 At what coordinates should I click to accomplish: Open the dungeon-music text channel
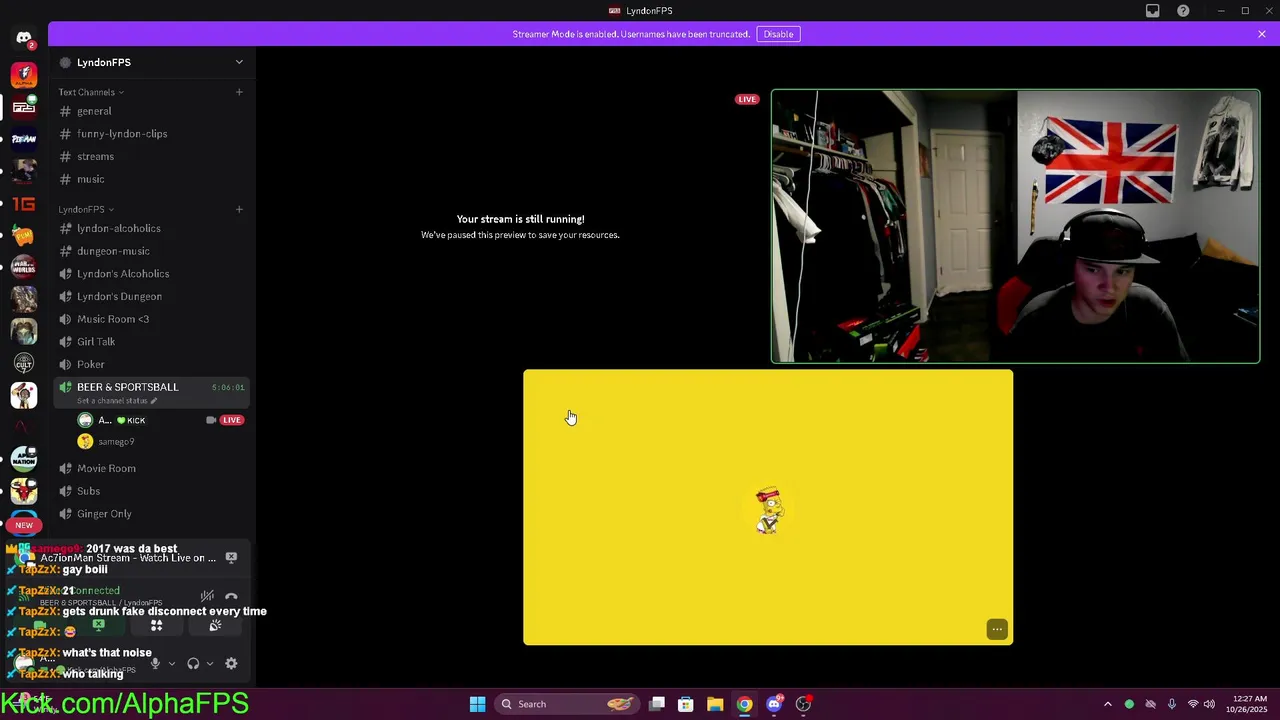click(151, 251)
